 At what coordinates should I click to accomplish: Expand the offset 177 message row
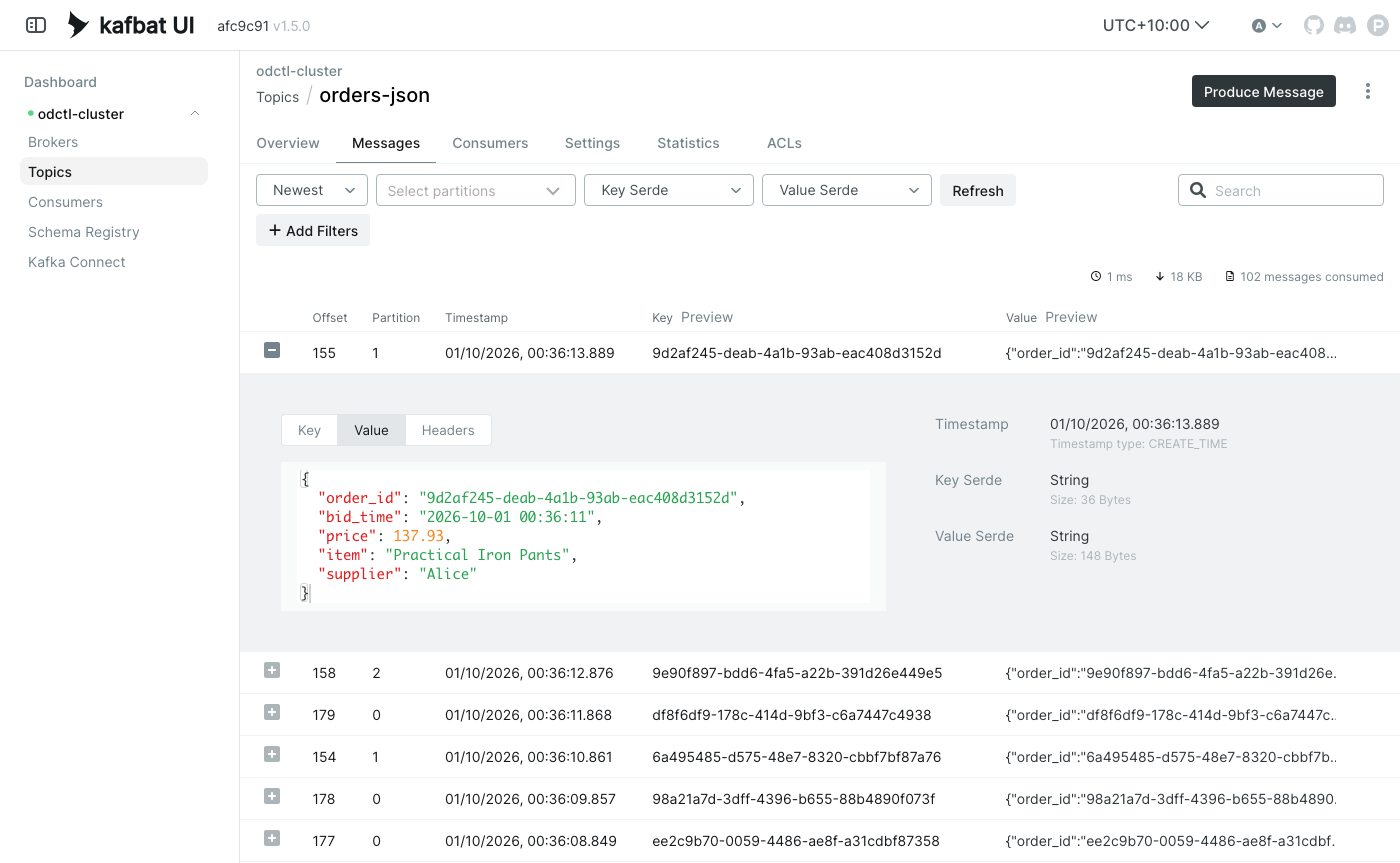click(x=272, y=838)
